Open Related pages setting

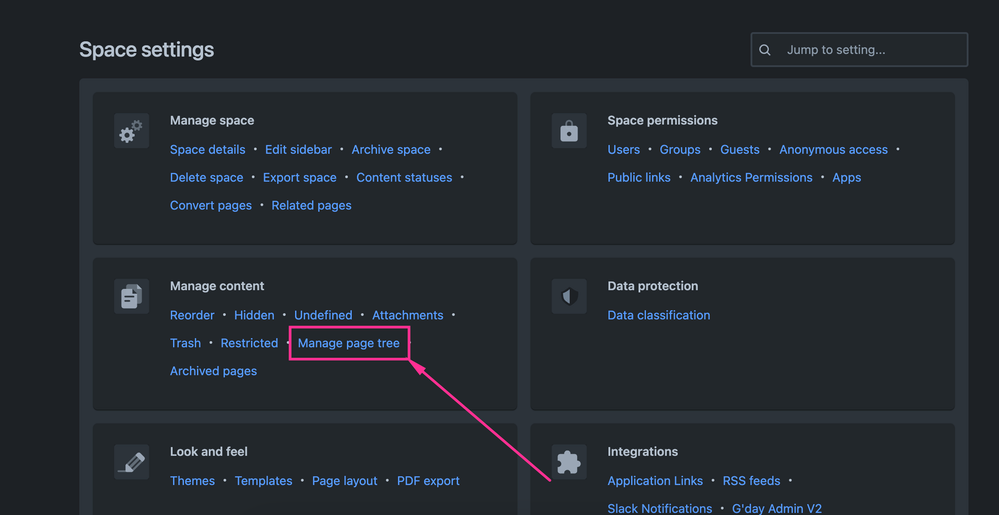click(312, 206)
